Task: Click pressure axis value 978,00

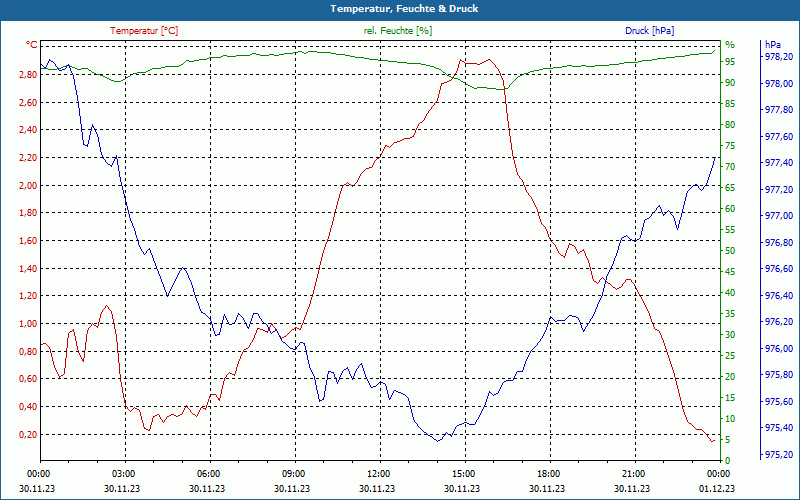Action: (779, 83)
